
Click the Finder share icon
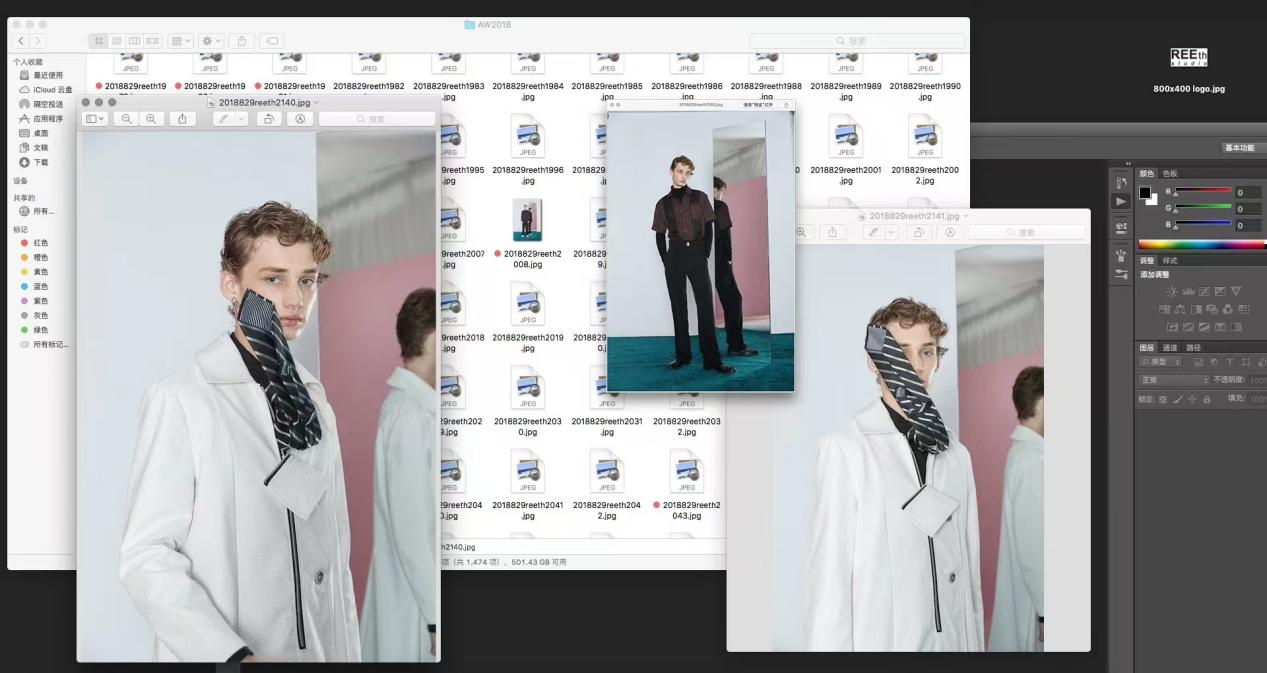coord(241,41)
